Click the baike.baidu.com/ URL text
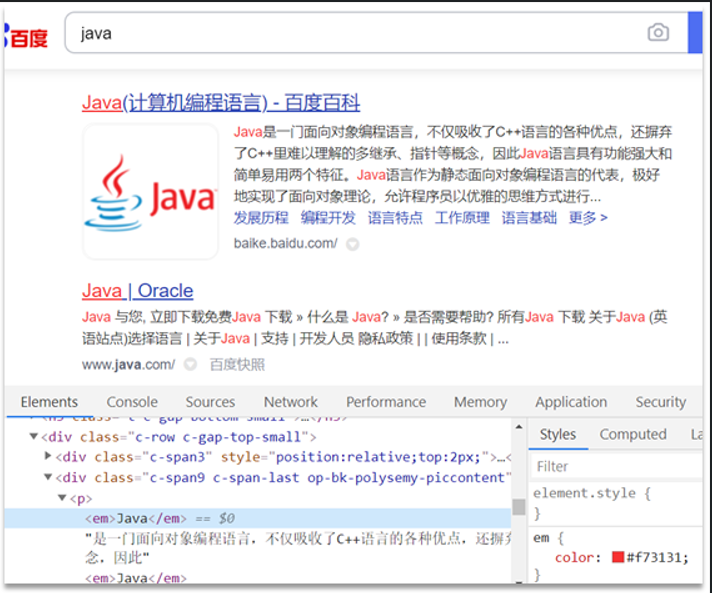 click(x=286, y=243)
